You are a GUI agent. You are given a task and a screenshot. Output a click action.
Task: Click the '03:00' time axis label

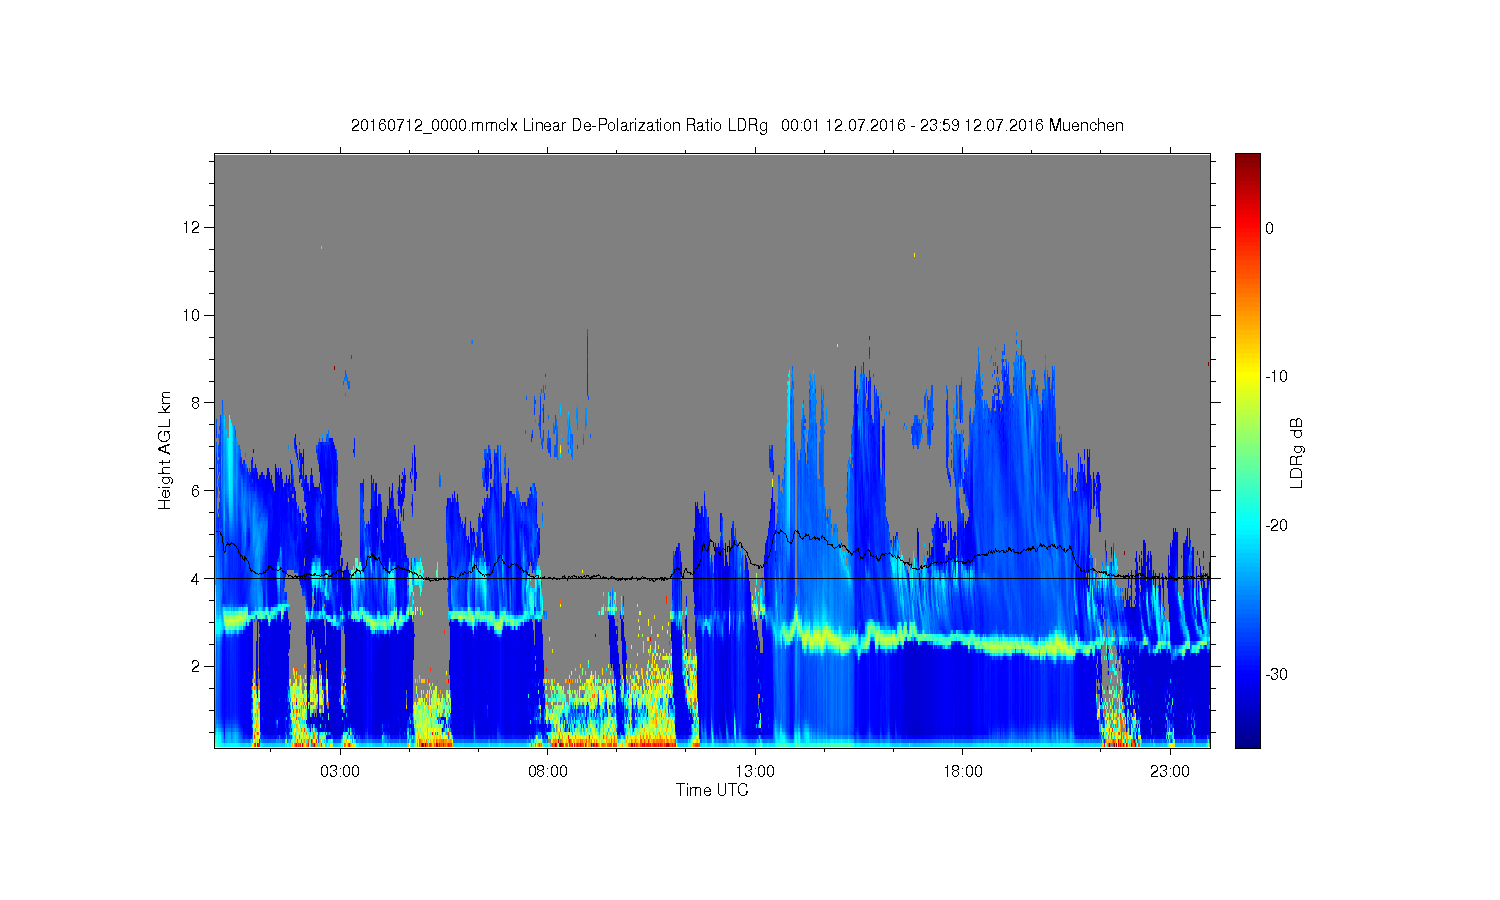coord(340,772)
